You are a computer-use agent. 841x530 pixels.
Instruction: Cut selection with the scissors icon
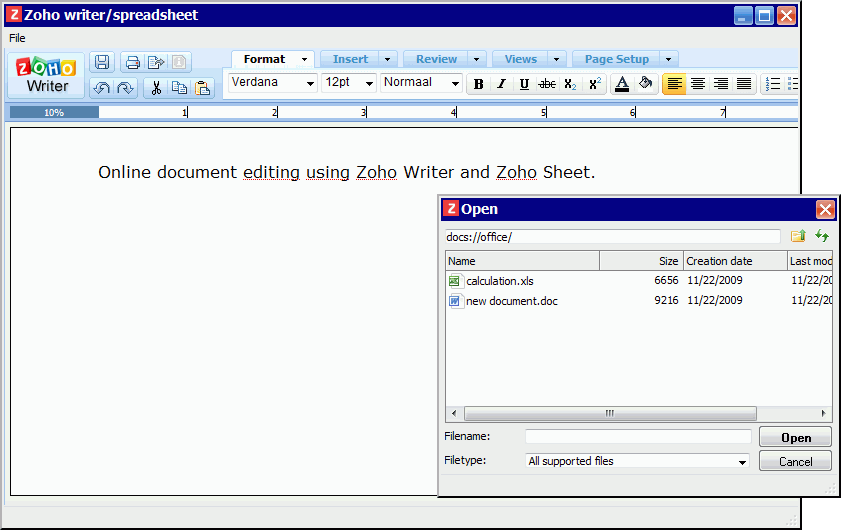tap(156, 87)
